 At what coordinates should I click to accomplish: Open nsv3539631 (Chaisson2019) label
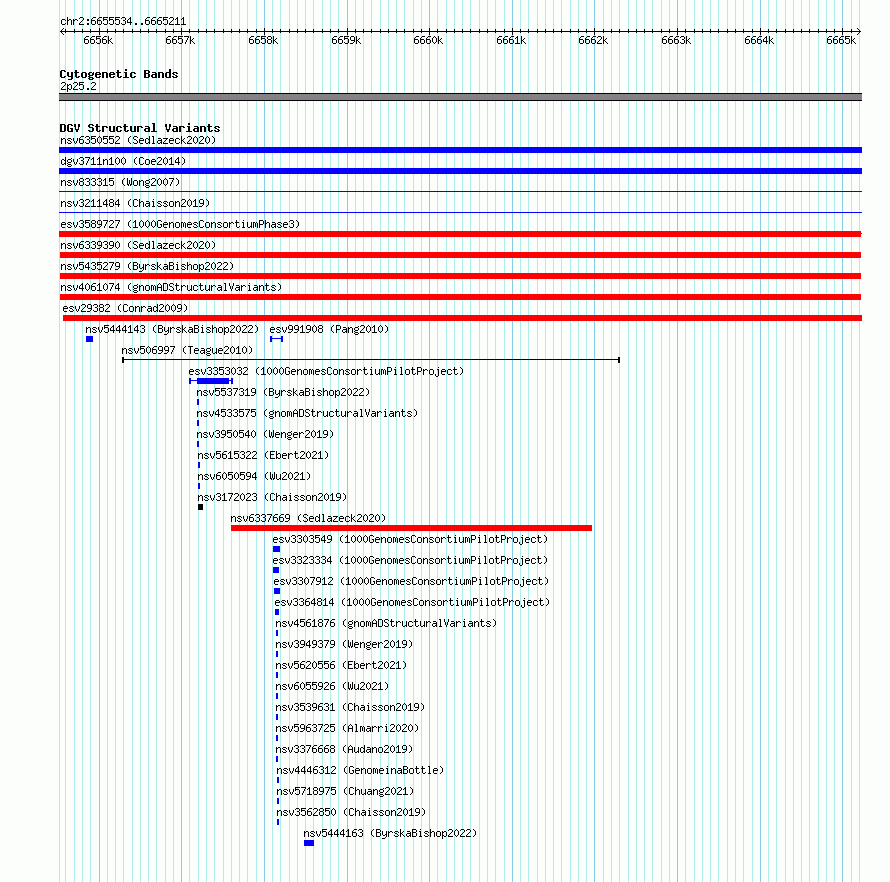(350, 707)
